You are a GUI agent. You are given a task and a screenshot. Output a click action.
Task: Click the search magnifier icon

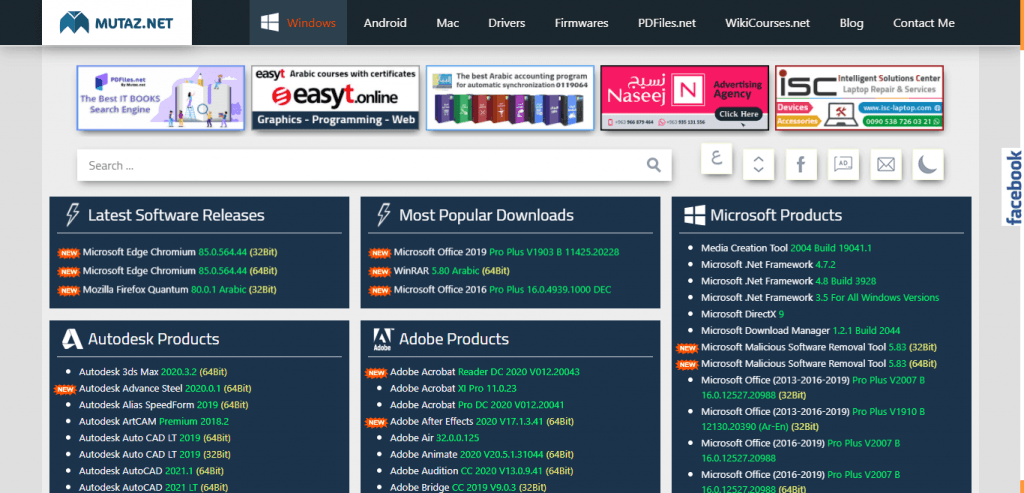[x=653, y=166]
